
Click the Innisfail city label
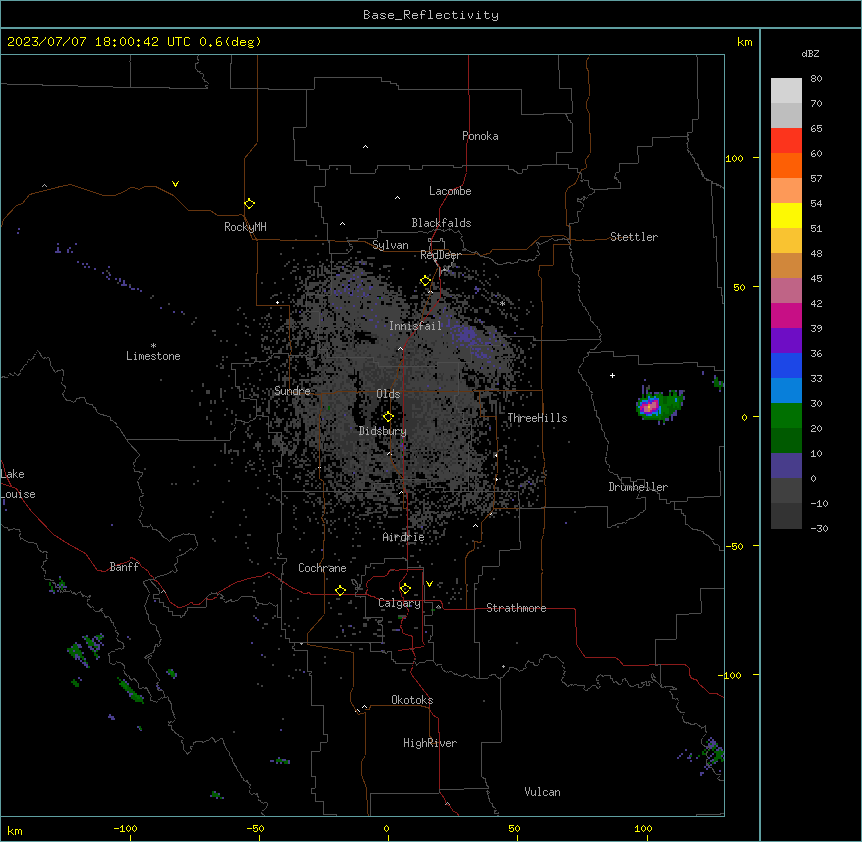[415, 326]
